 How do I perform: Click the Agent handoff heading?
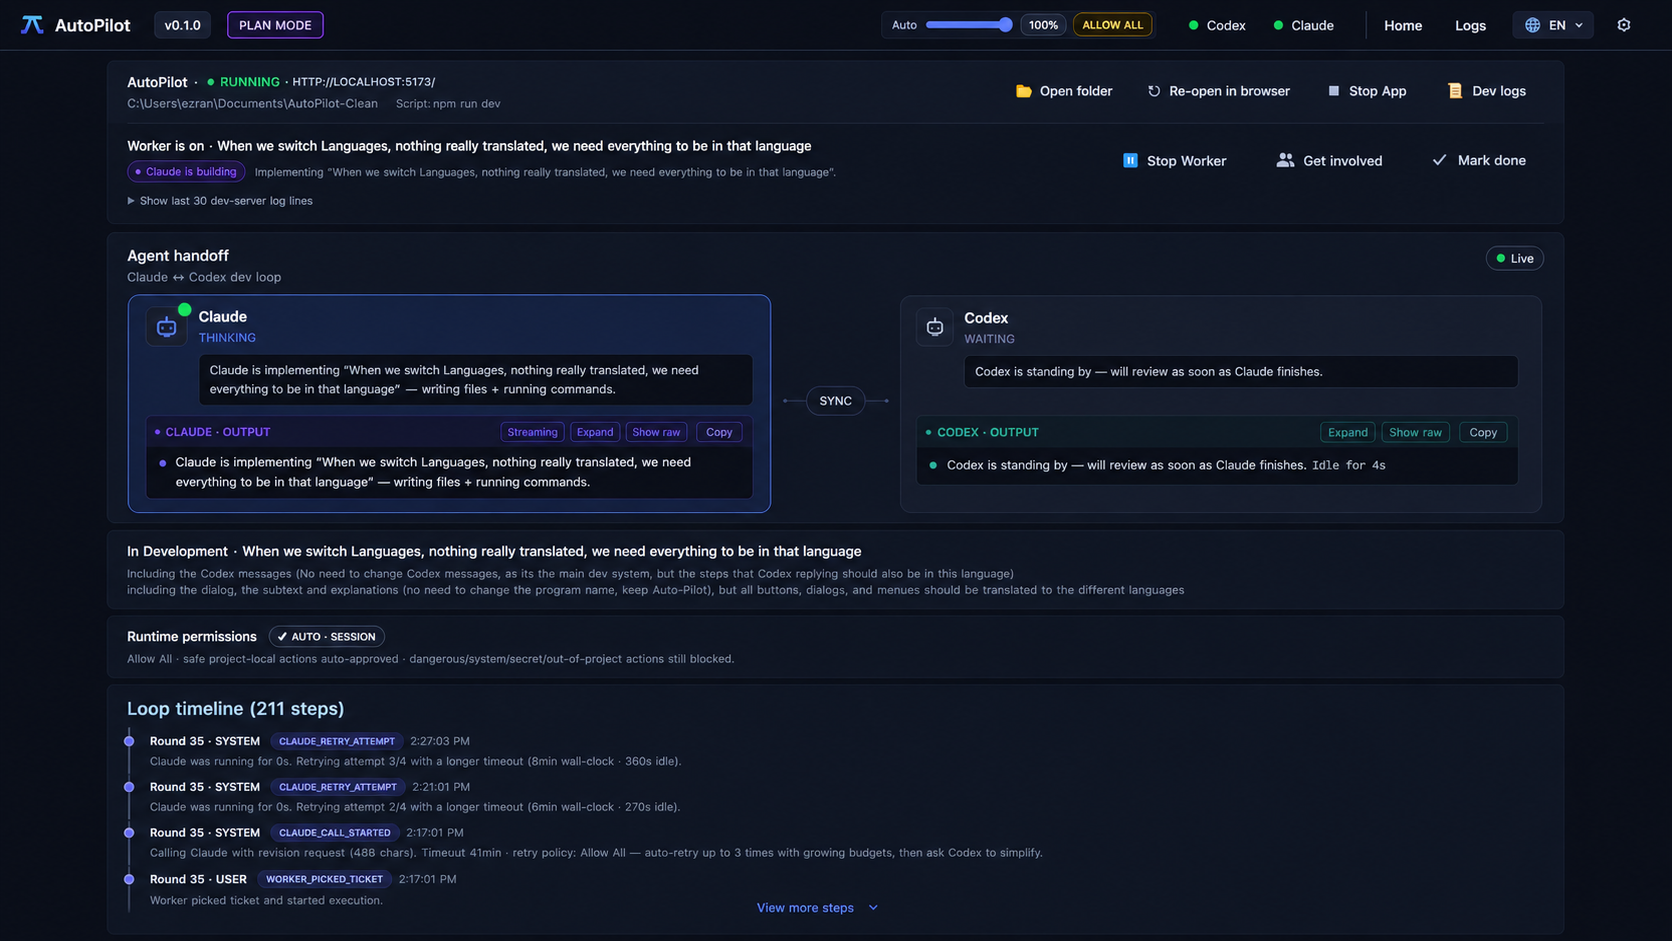(178, 256)
